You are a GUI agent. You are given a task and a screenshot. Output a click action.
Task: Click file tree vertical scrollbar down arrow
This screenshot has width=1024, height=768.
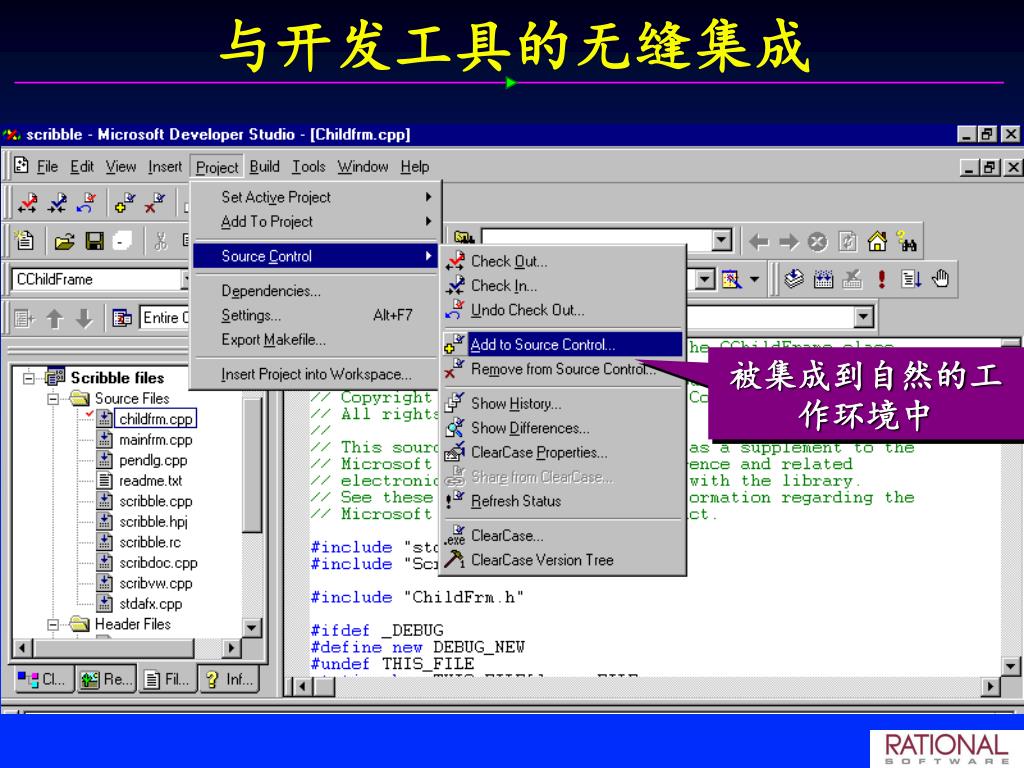tap(251, 628)
